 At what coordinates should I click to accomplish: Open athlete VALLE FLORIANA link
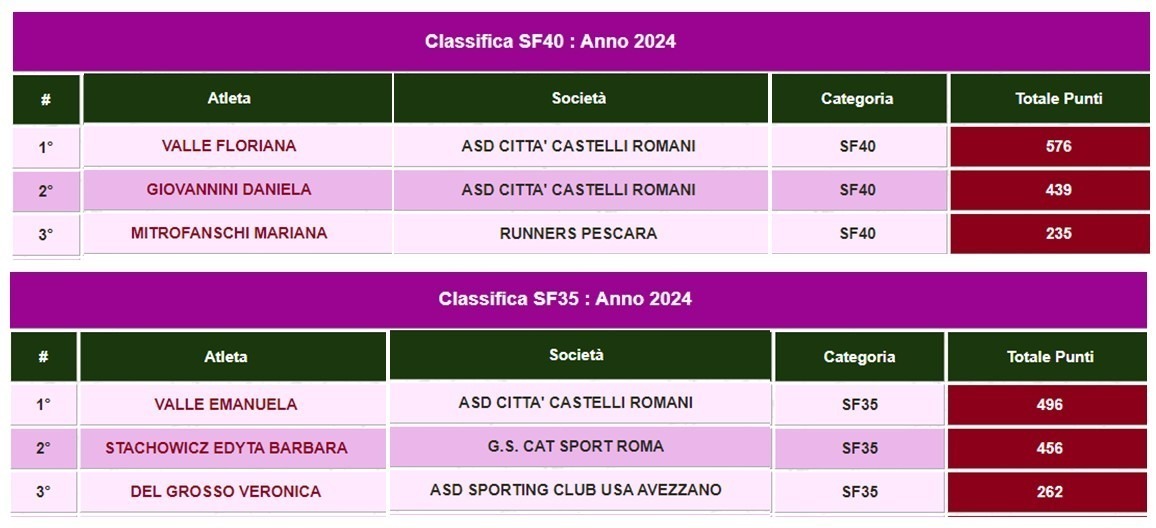(229, 146)
